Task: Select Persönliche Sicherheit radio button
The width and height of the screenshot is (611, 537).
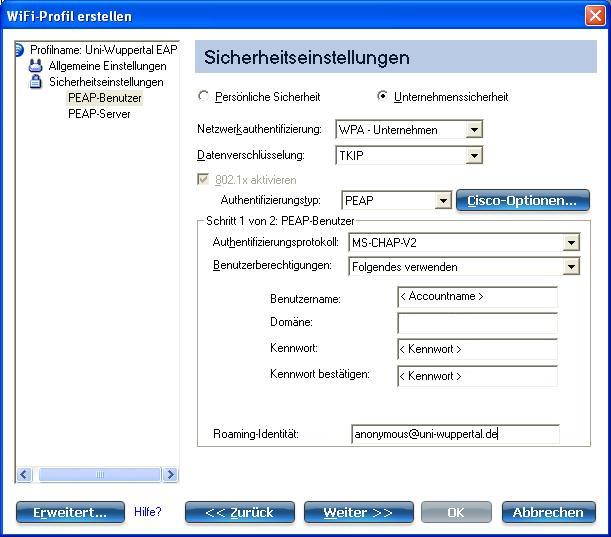Action: (x=203, y=96)
